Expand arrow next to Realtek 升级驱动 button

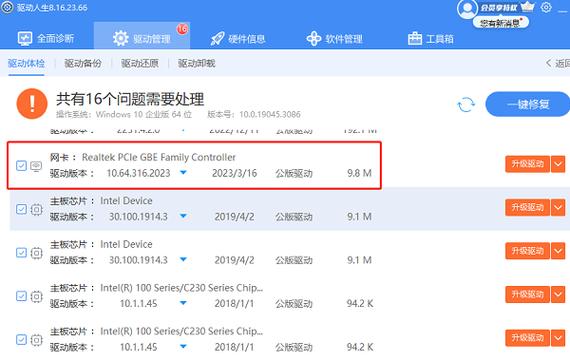[558, 164]
